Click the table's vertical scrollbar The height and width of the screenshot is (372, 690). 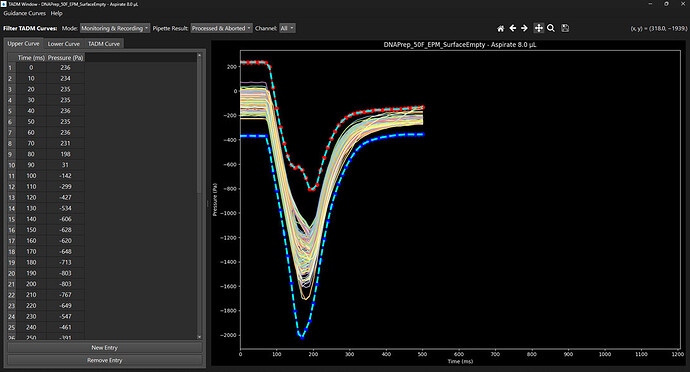199,196
